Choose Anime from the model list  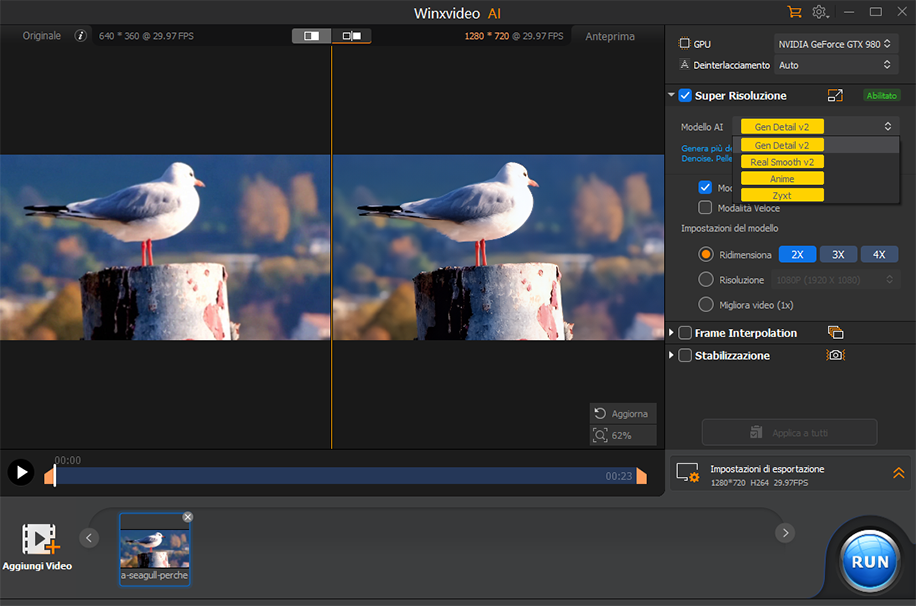click(816, 179)
